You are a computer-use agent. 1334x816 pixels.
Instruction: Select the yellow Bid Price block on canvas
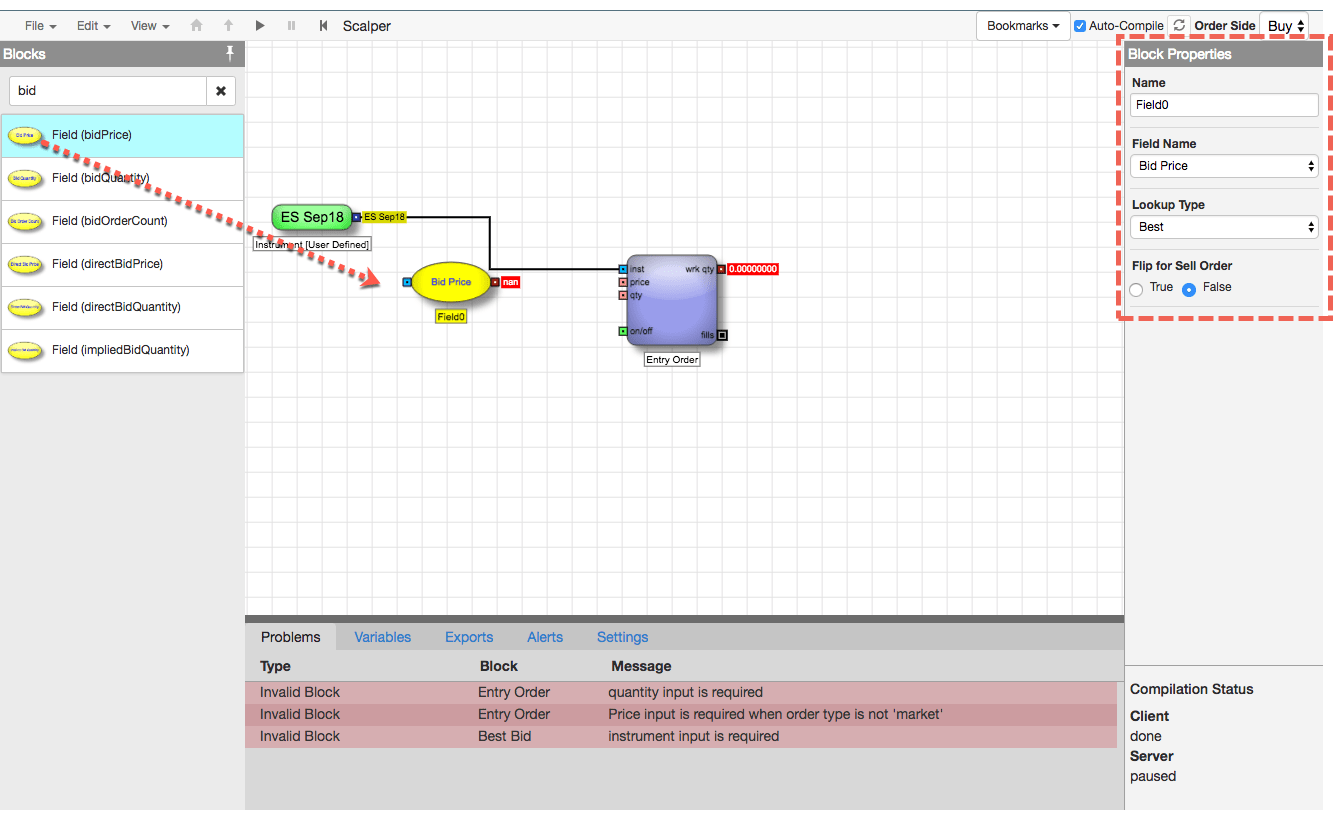[451, 282]
